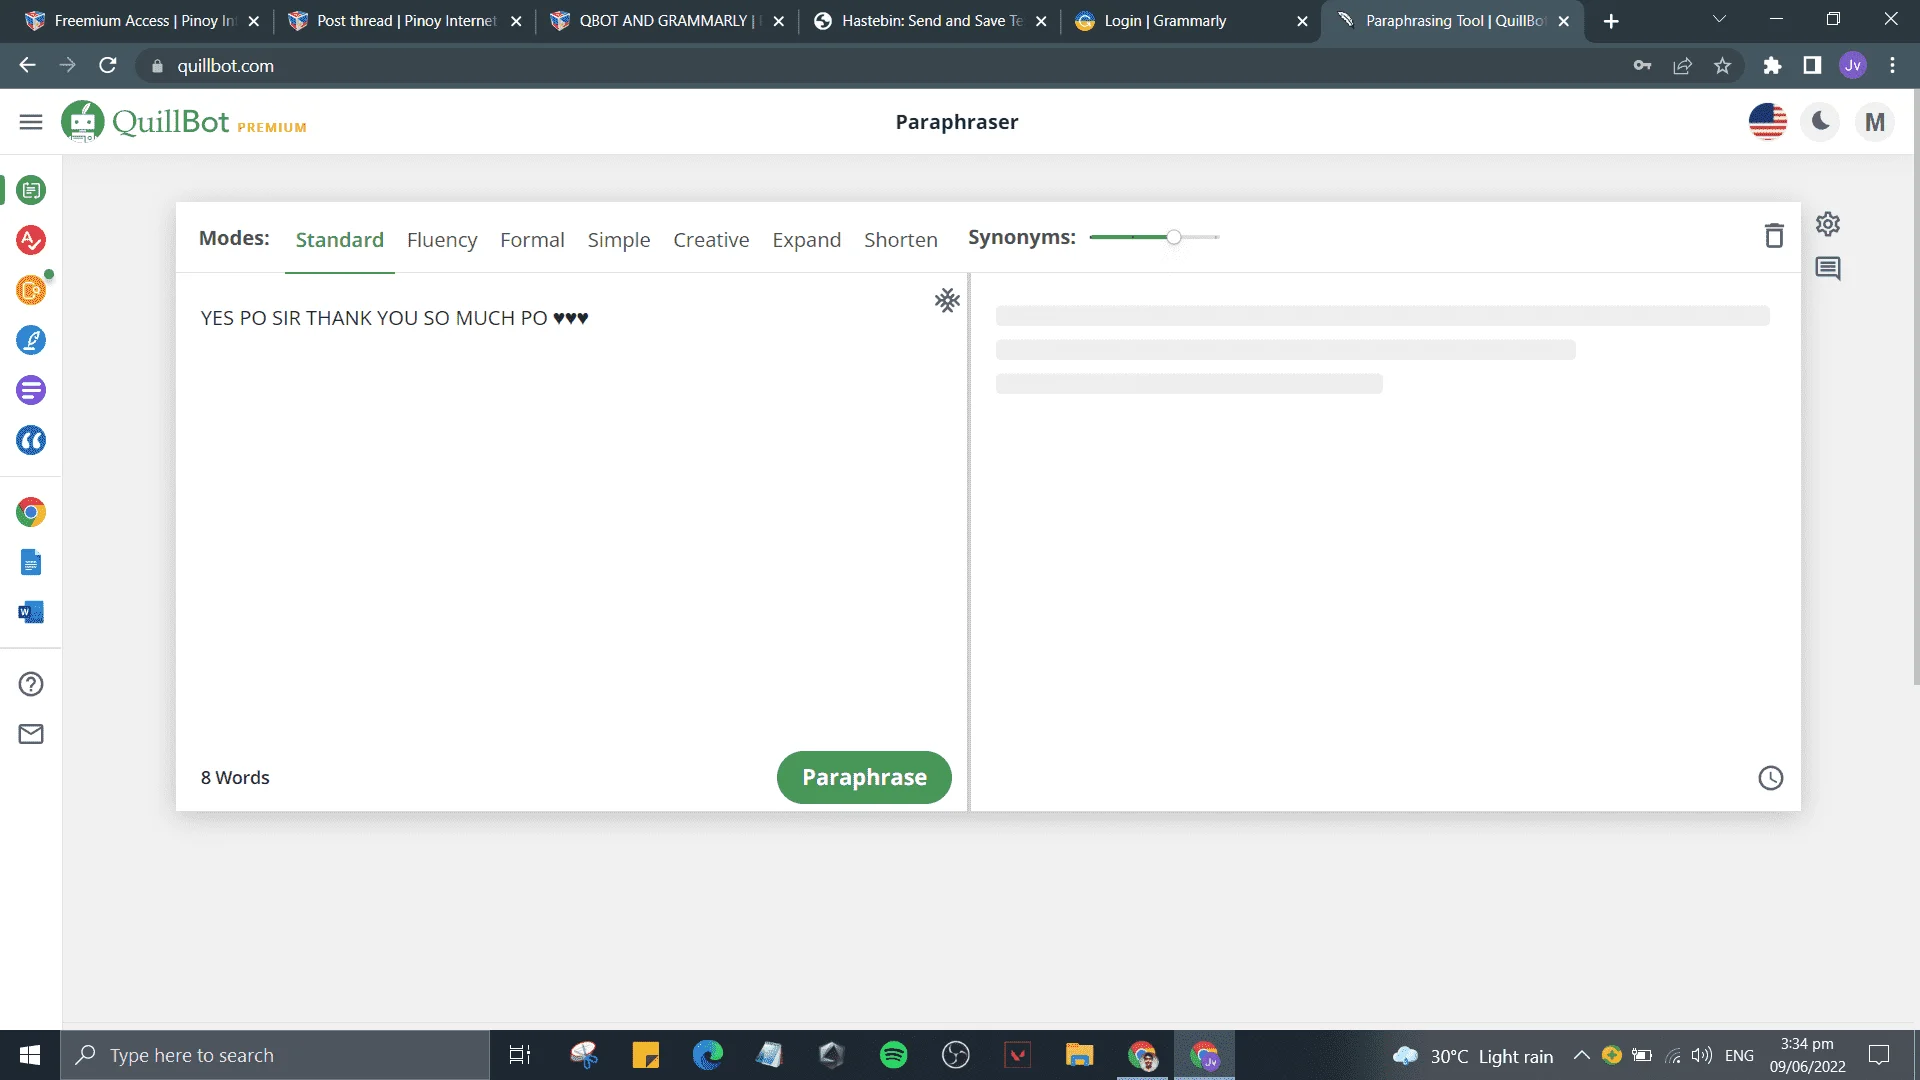The image size is (1920, 1080).
Task: Switch to the Login | Grammarly browser tab
Action: (x=1190, y=21)
